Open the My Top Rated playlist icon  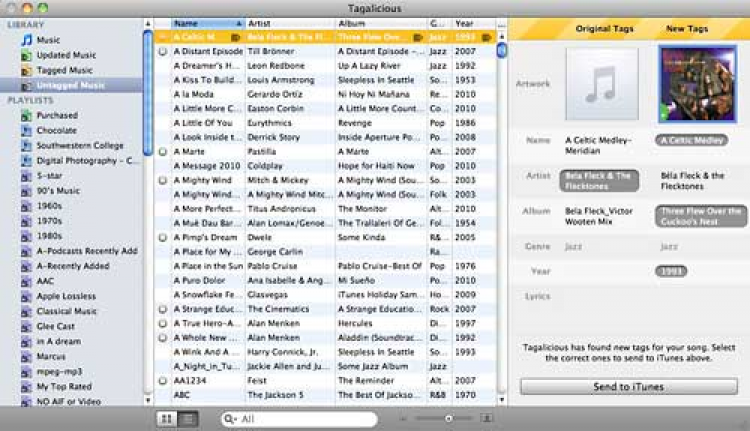pyautogui.click(x=27, y=387)
